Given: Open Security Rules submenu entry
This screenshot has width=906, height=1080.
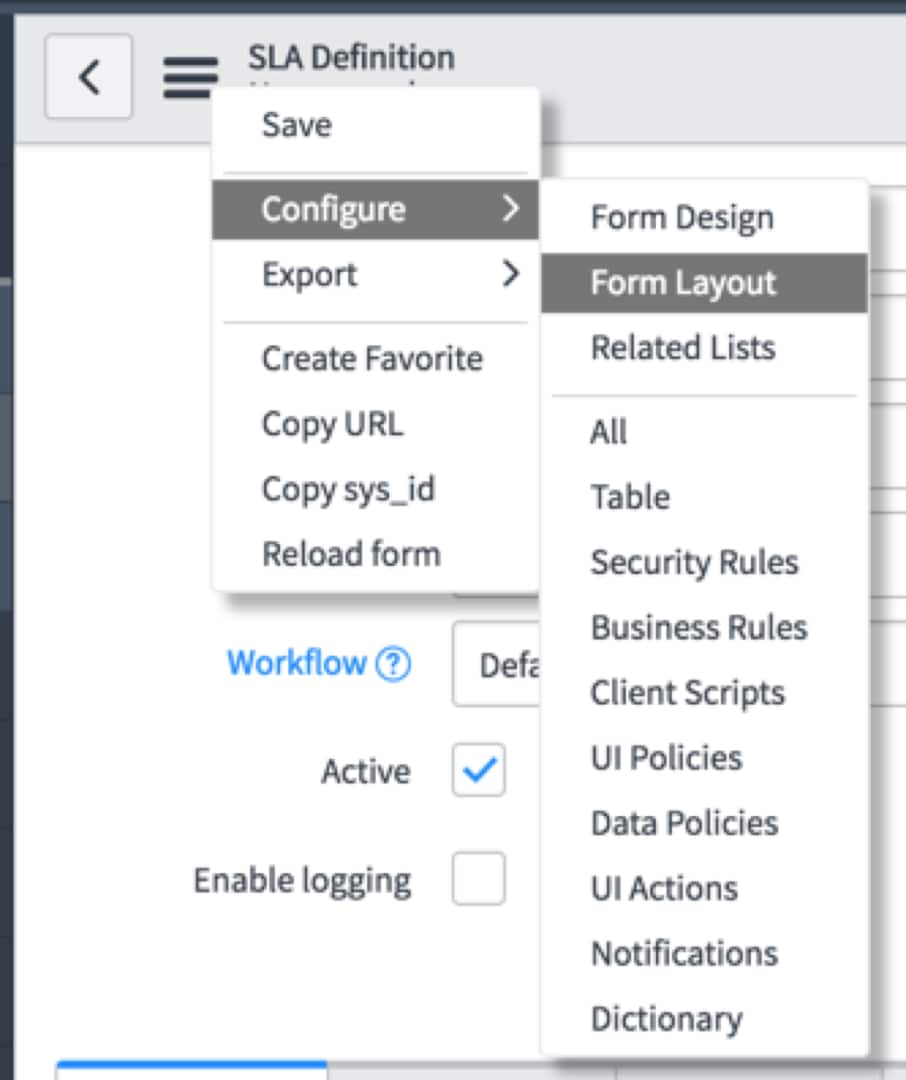Looking at the screenshot, I should coord(704,562).
